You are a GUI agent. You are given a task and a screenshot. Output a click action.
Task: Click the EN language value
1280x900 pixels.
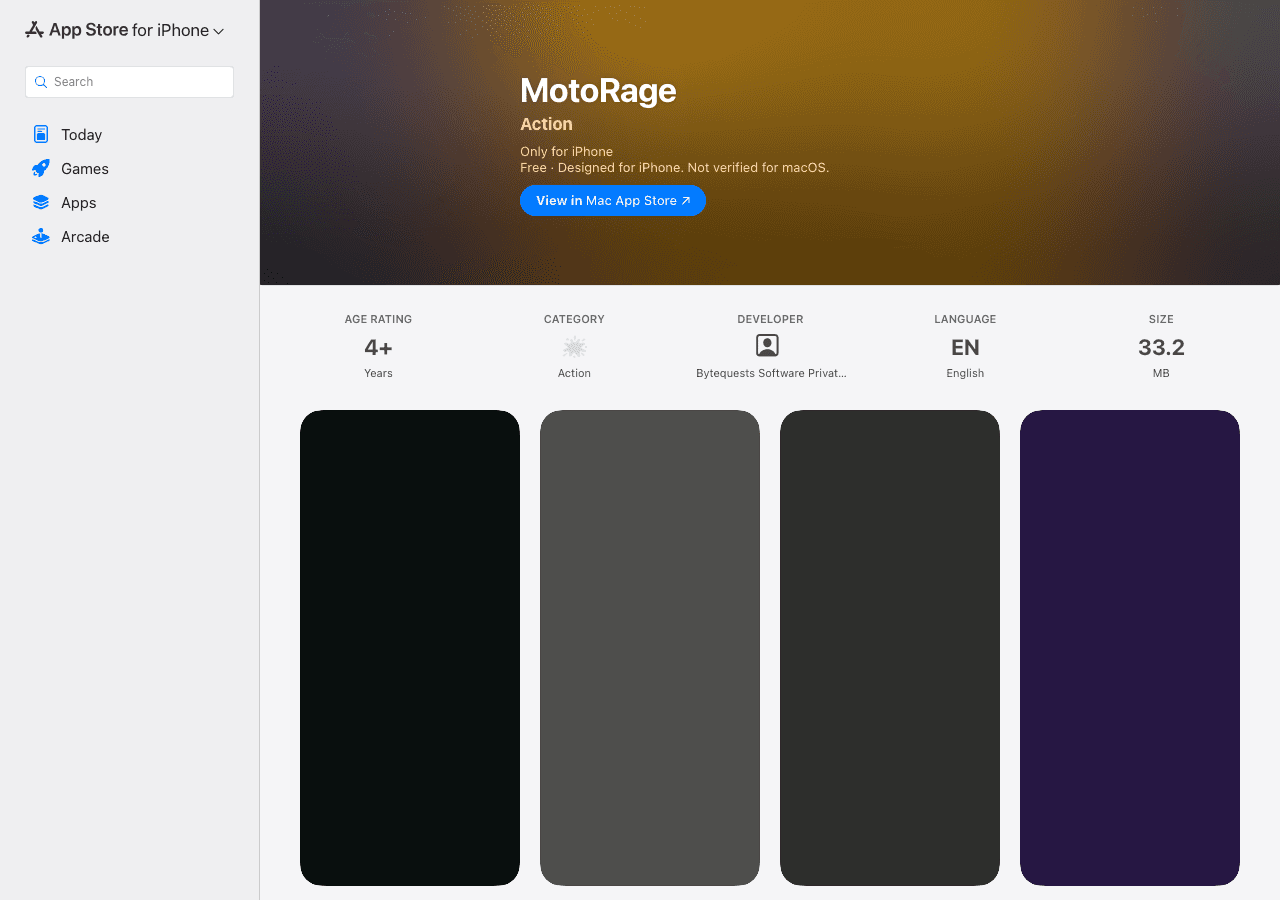[x=965, y=347]
